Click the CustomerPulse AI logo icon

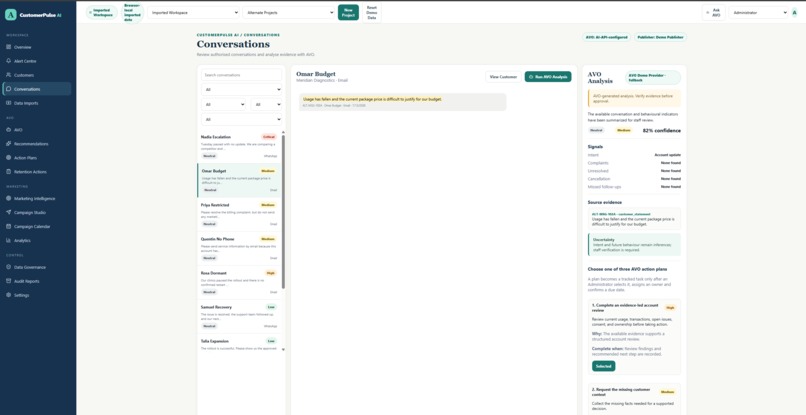coord(11,15)
